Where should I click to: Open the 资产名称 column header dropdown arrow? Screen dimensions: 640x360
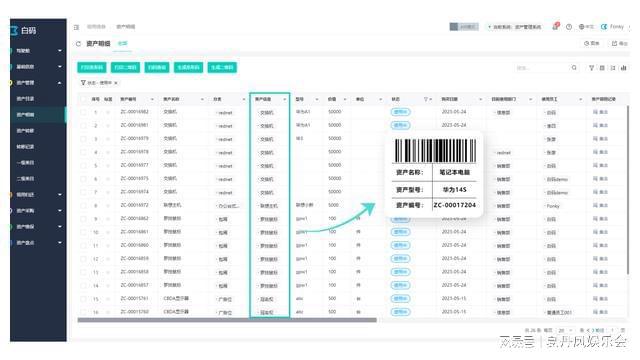202,100
